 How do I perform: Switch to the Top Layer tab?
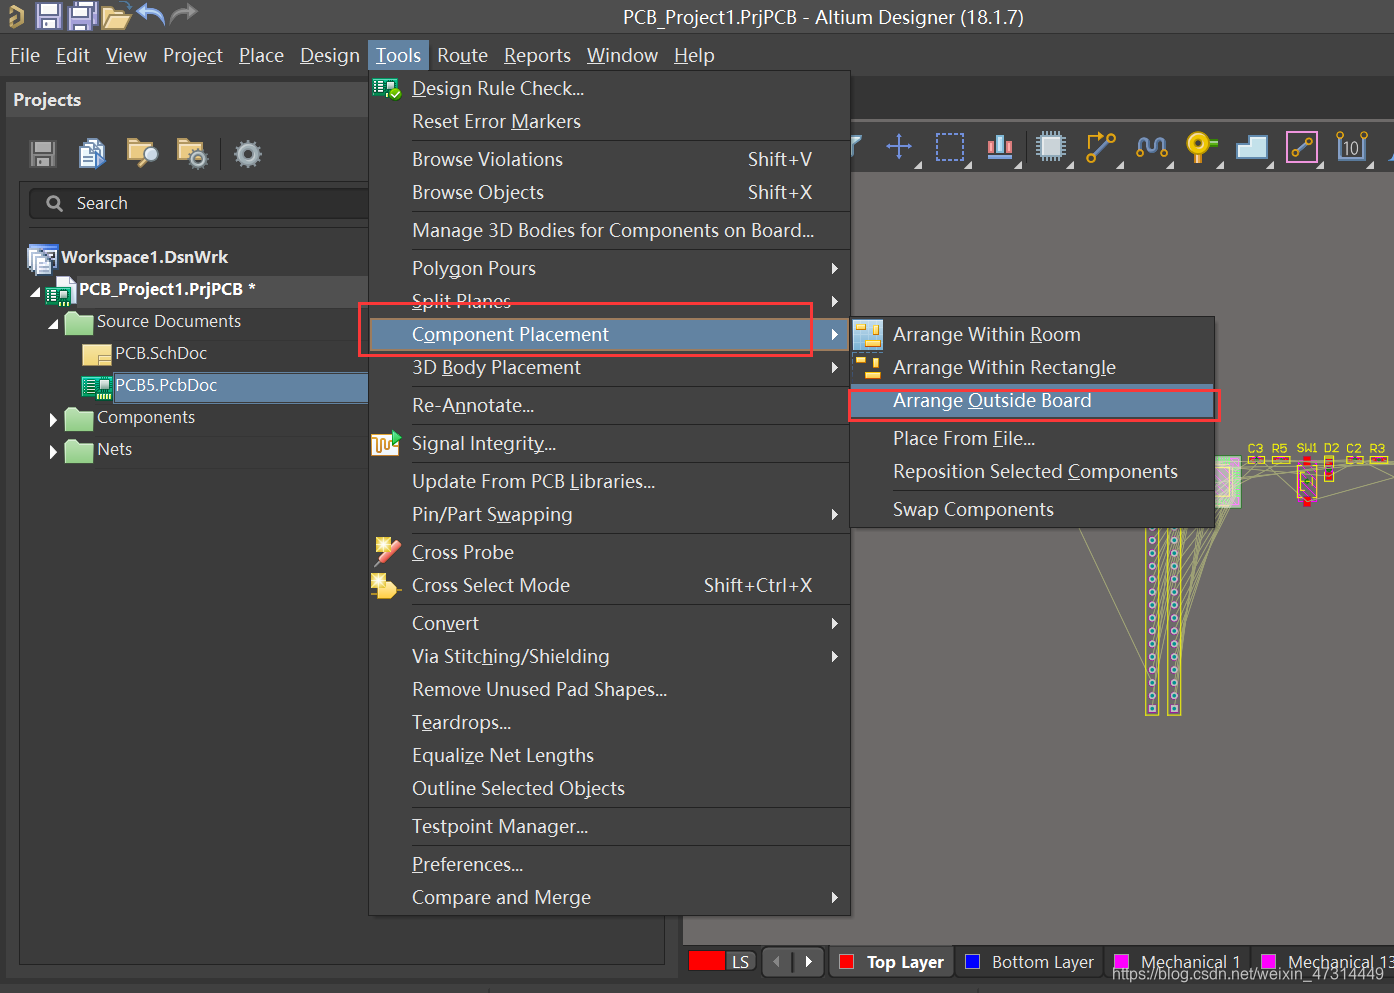[892, 962]
